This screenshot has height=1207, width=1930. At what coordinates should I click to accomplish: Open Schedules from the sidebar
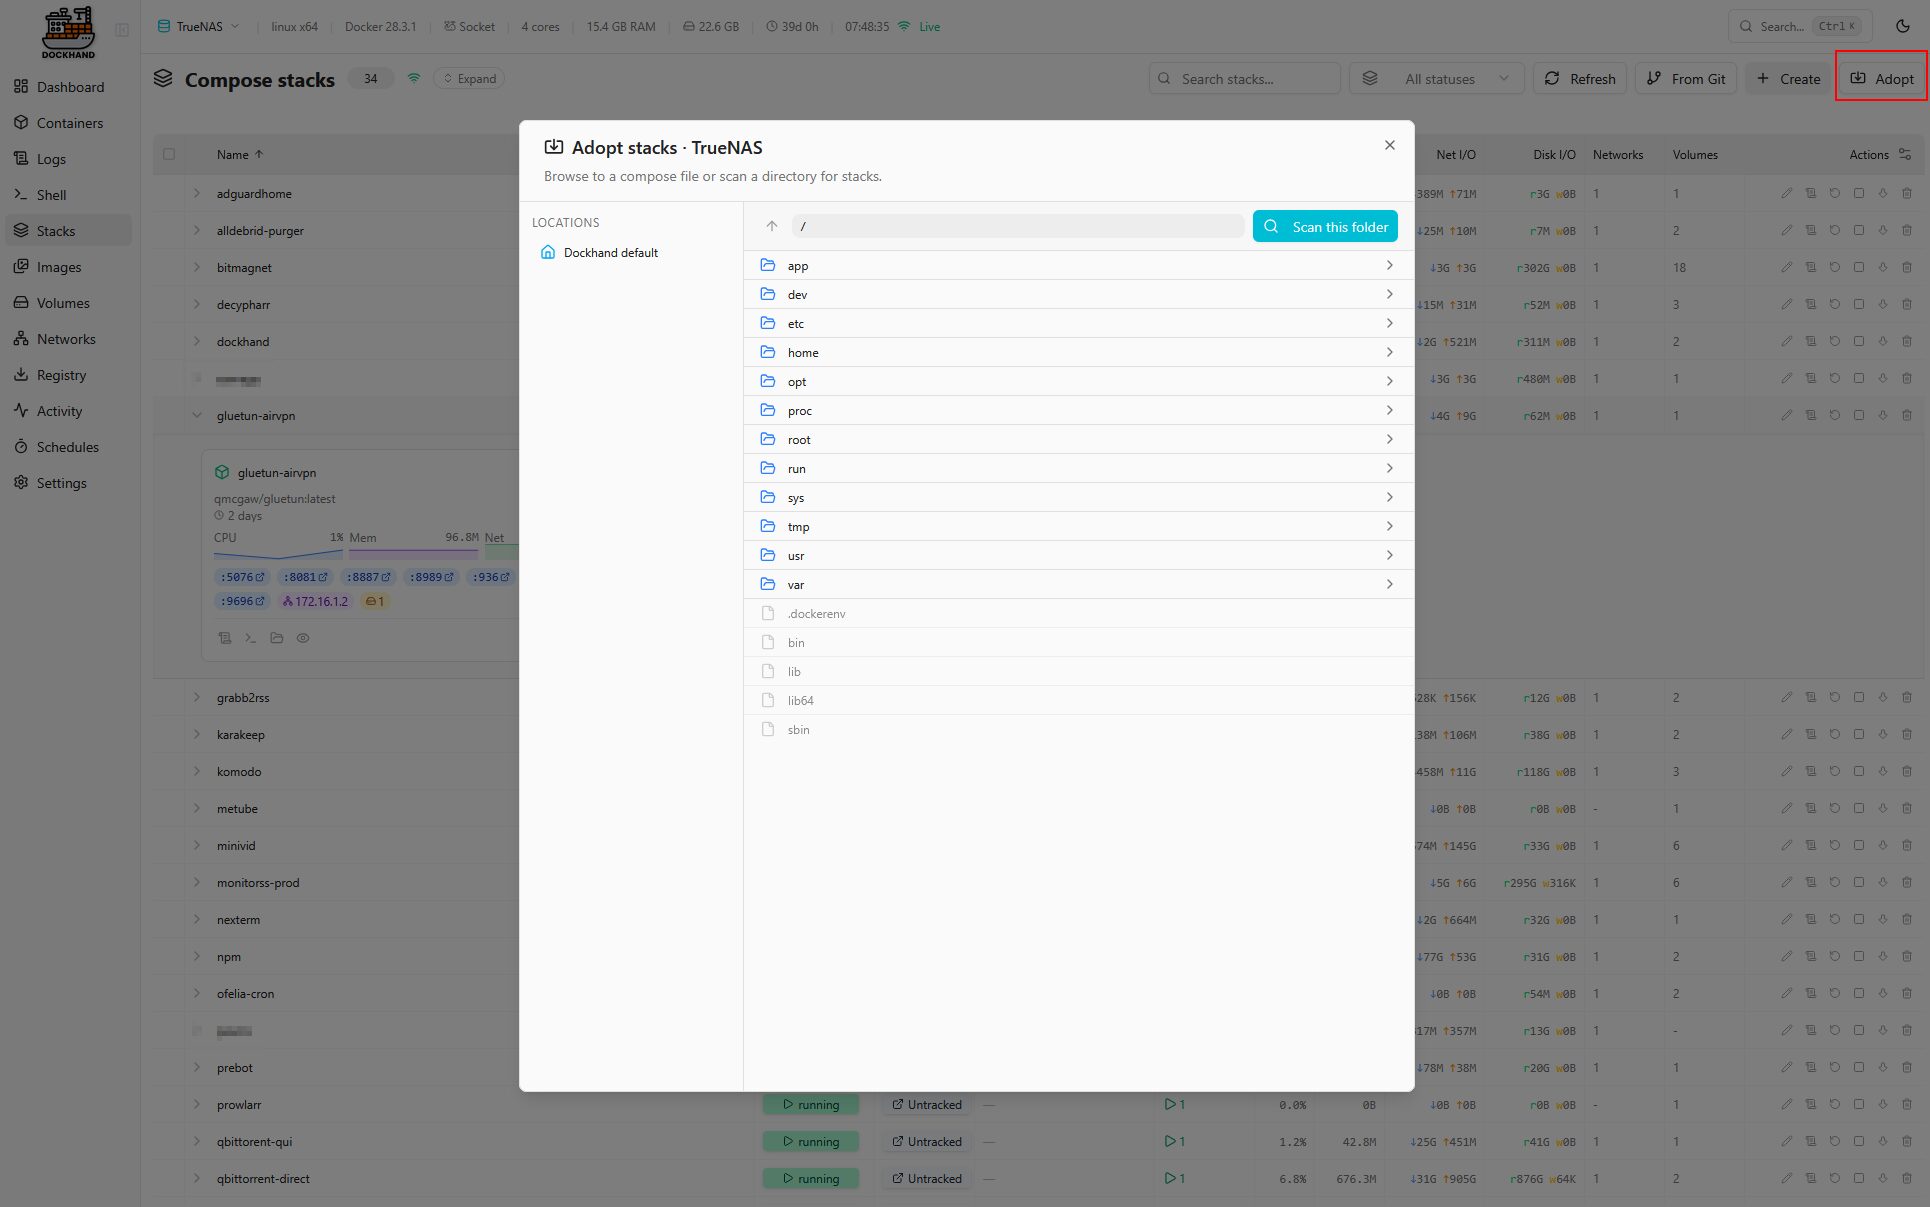pos(68,447)
